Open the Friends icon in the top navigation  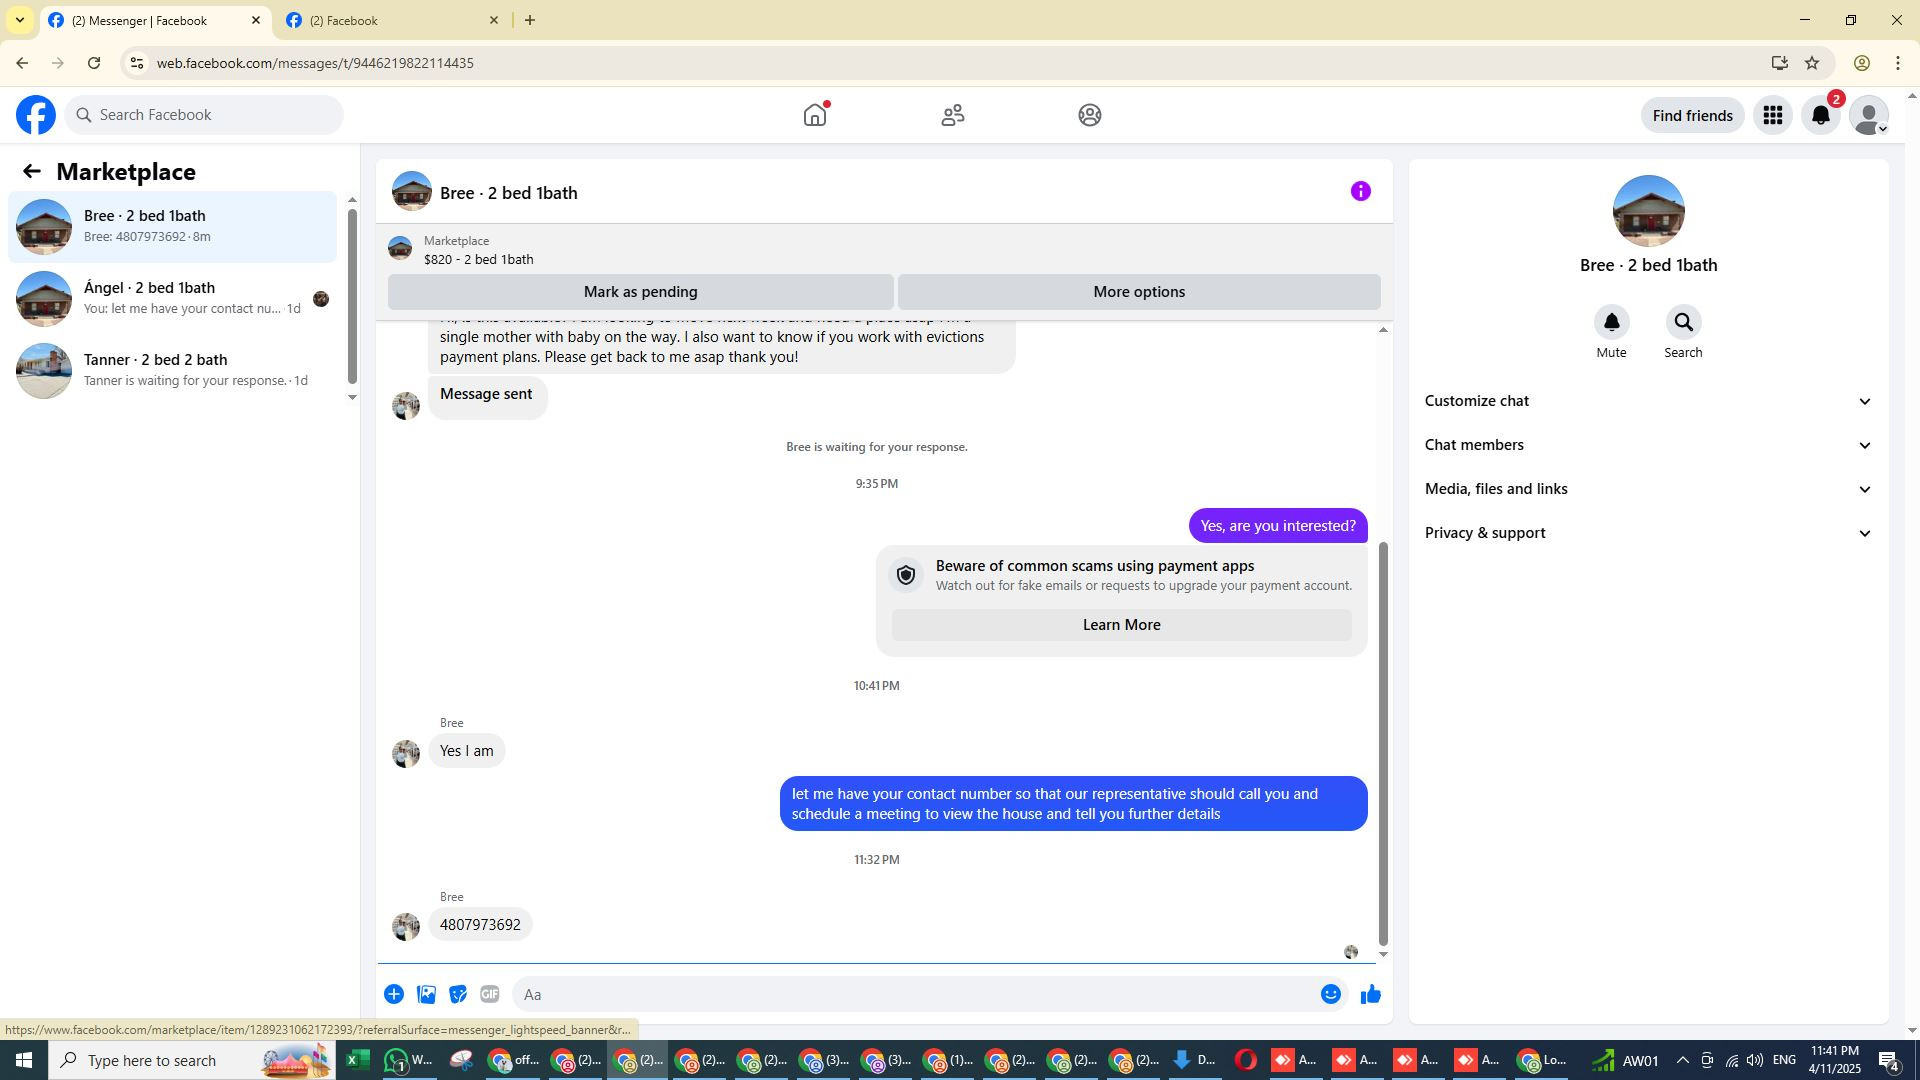pos(953,115)
